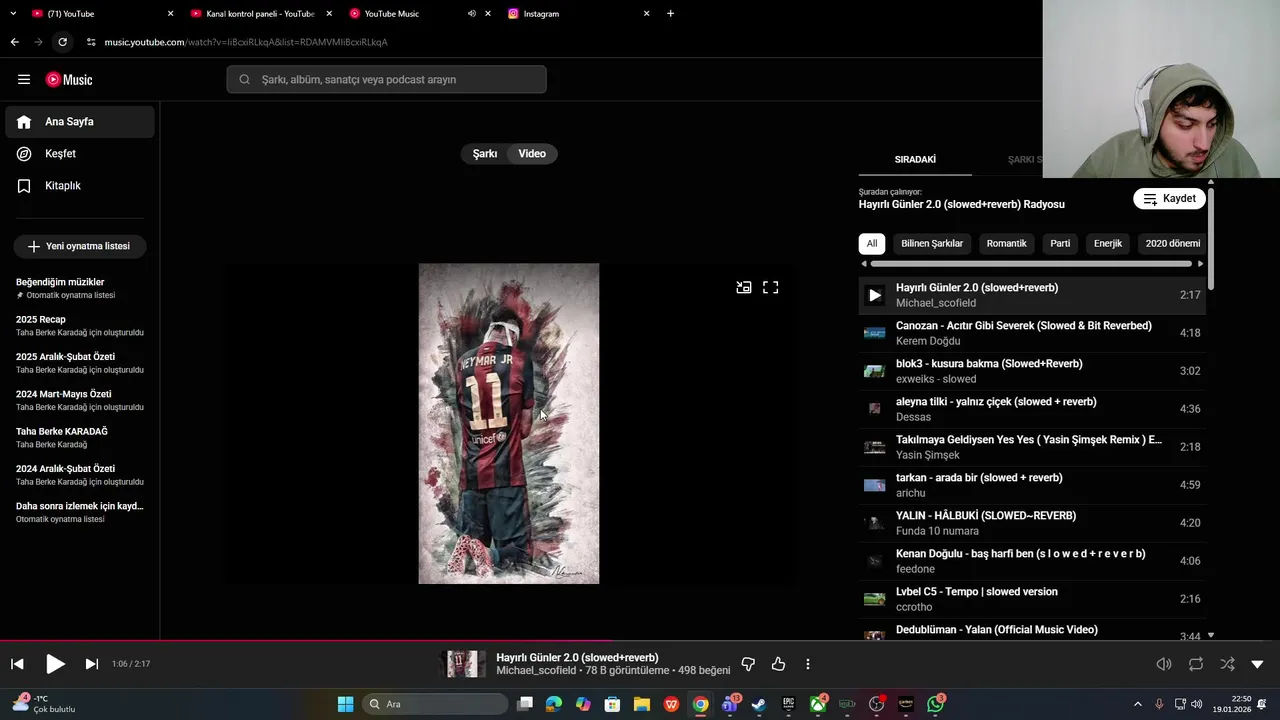The image size is (1280, 720).
Task: Focus the song and album search field
Action: [x=386, y=79]
